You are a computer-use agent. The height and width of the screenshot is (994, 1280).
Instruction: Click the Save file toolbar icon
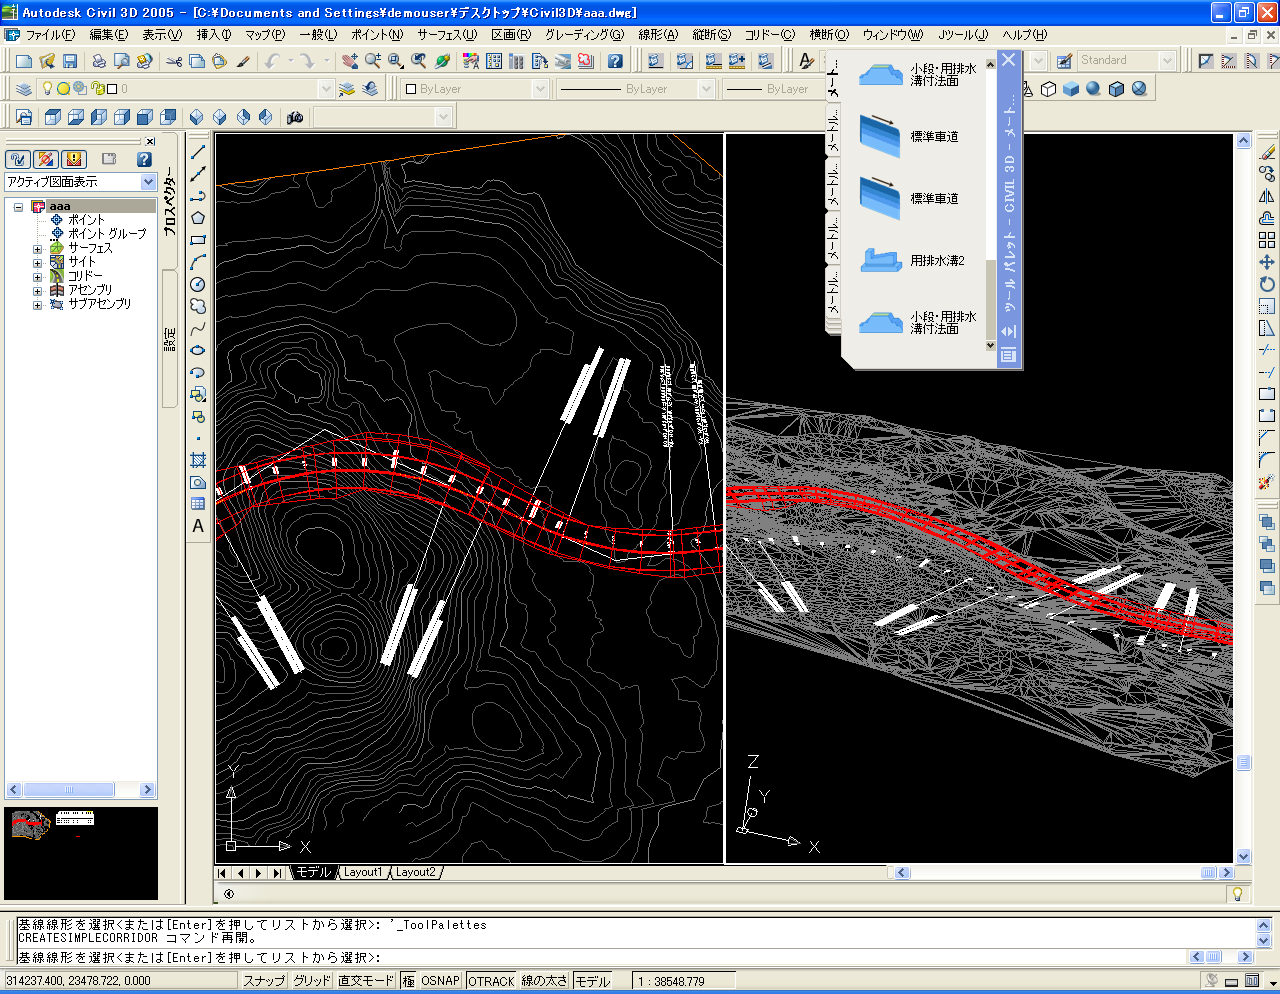(70, 61)
